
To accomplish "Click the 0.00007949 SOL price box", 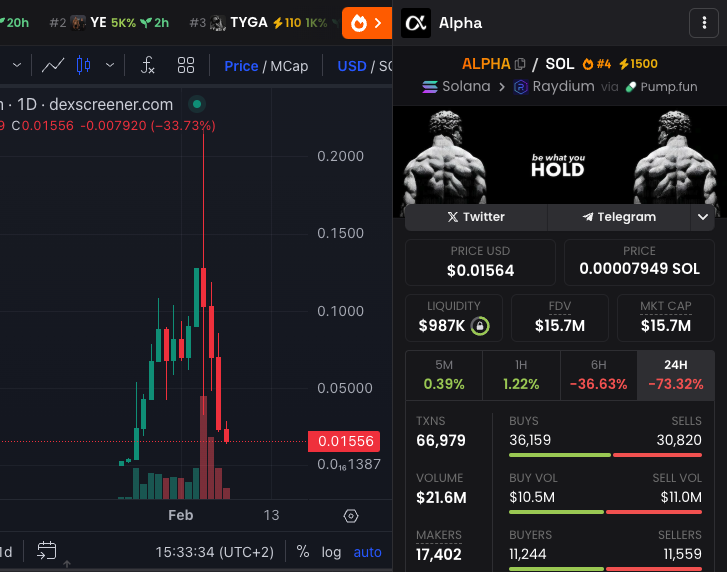I will click(639, 262).
